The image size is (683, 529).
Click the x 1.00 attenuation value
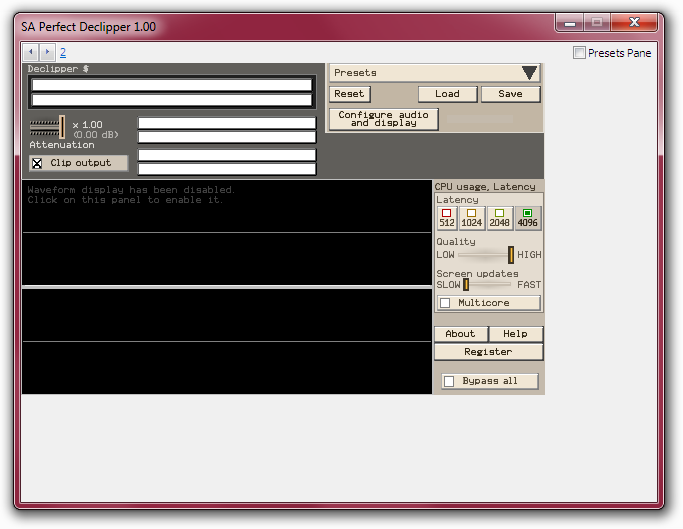(x=88, y=125)
